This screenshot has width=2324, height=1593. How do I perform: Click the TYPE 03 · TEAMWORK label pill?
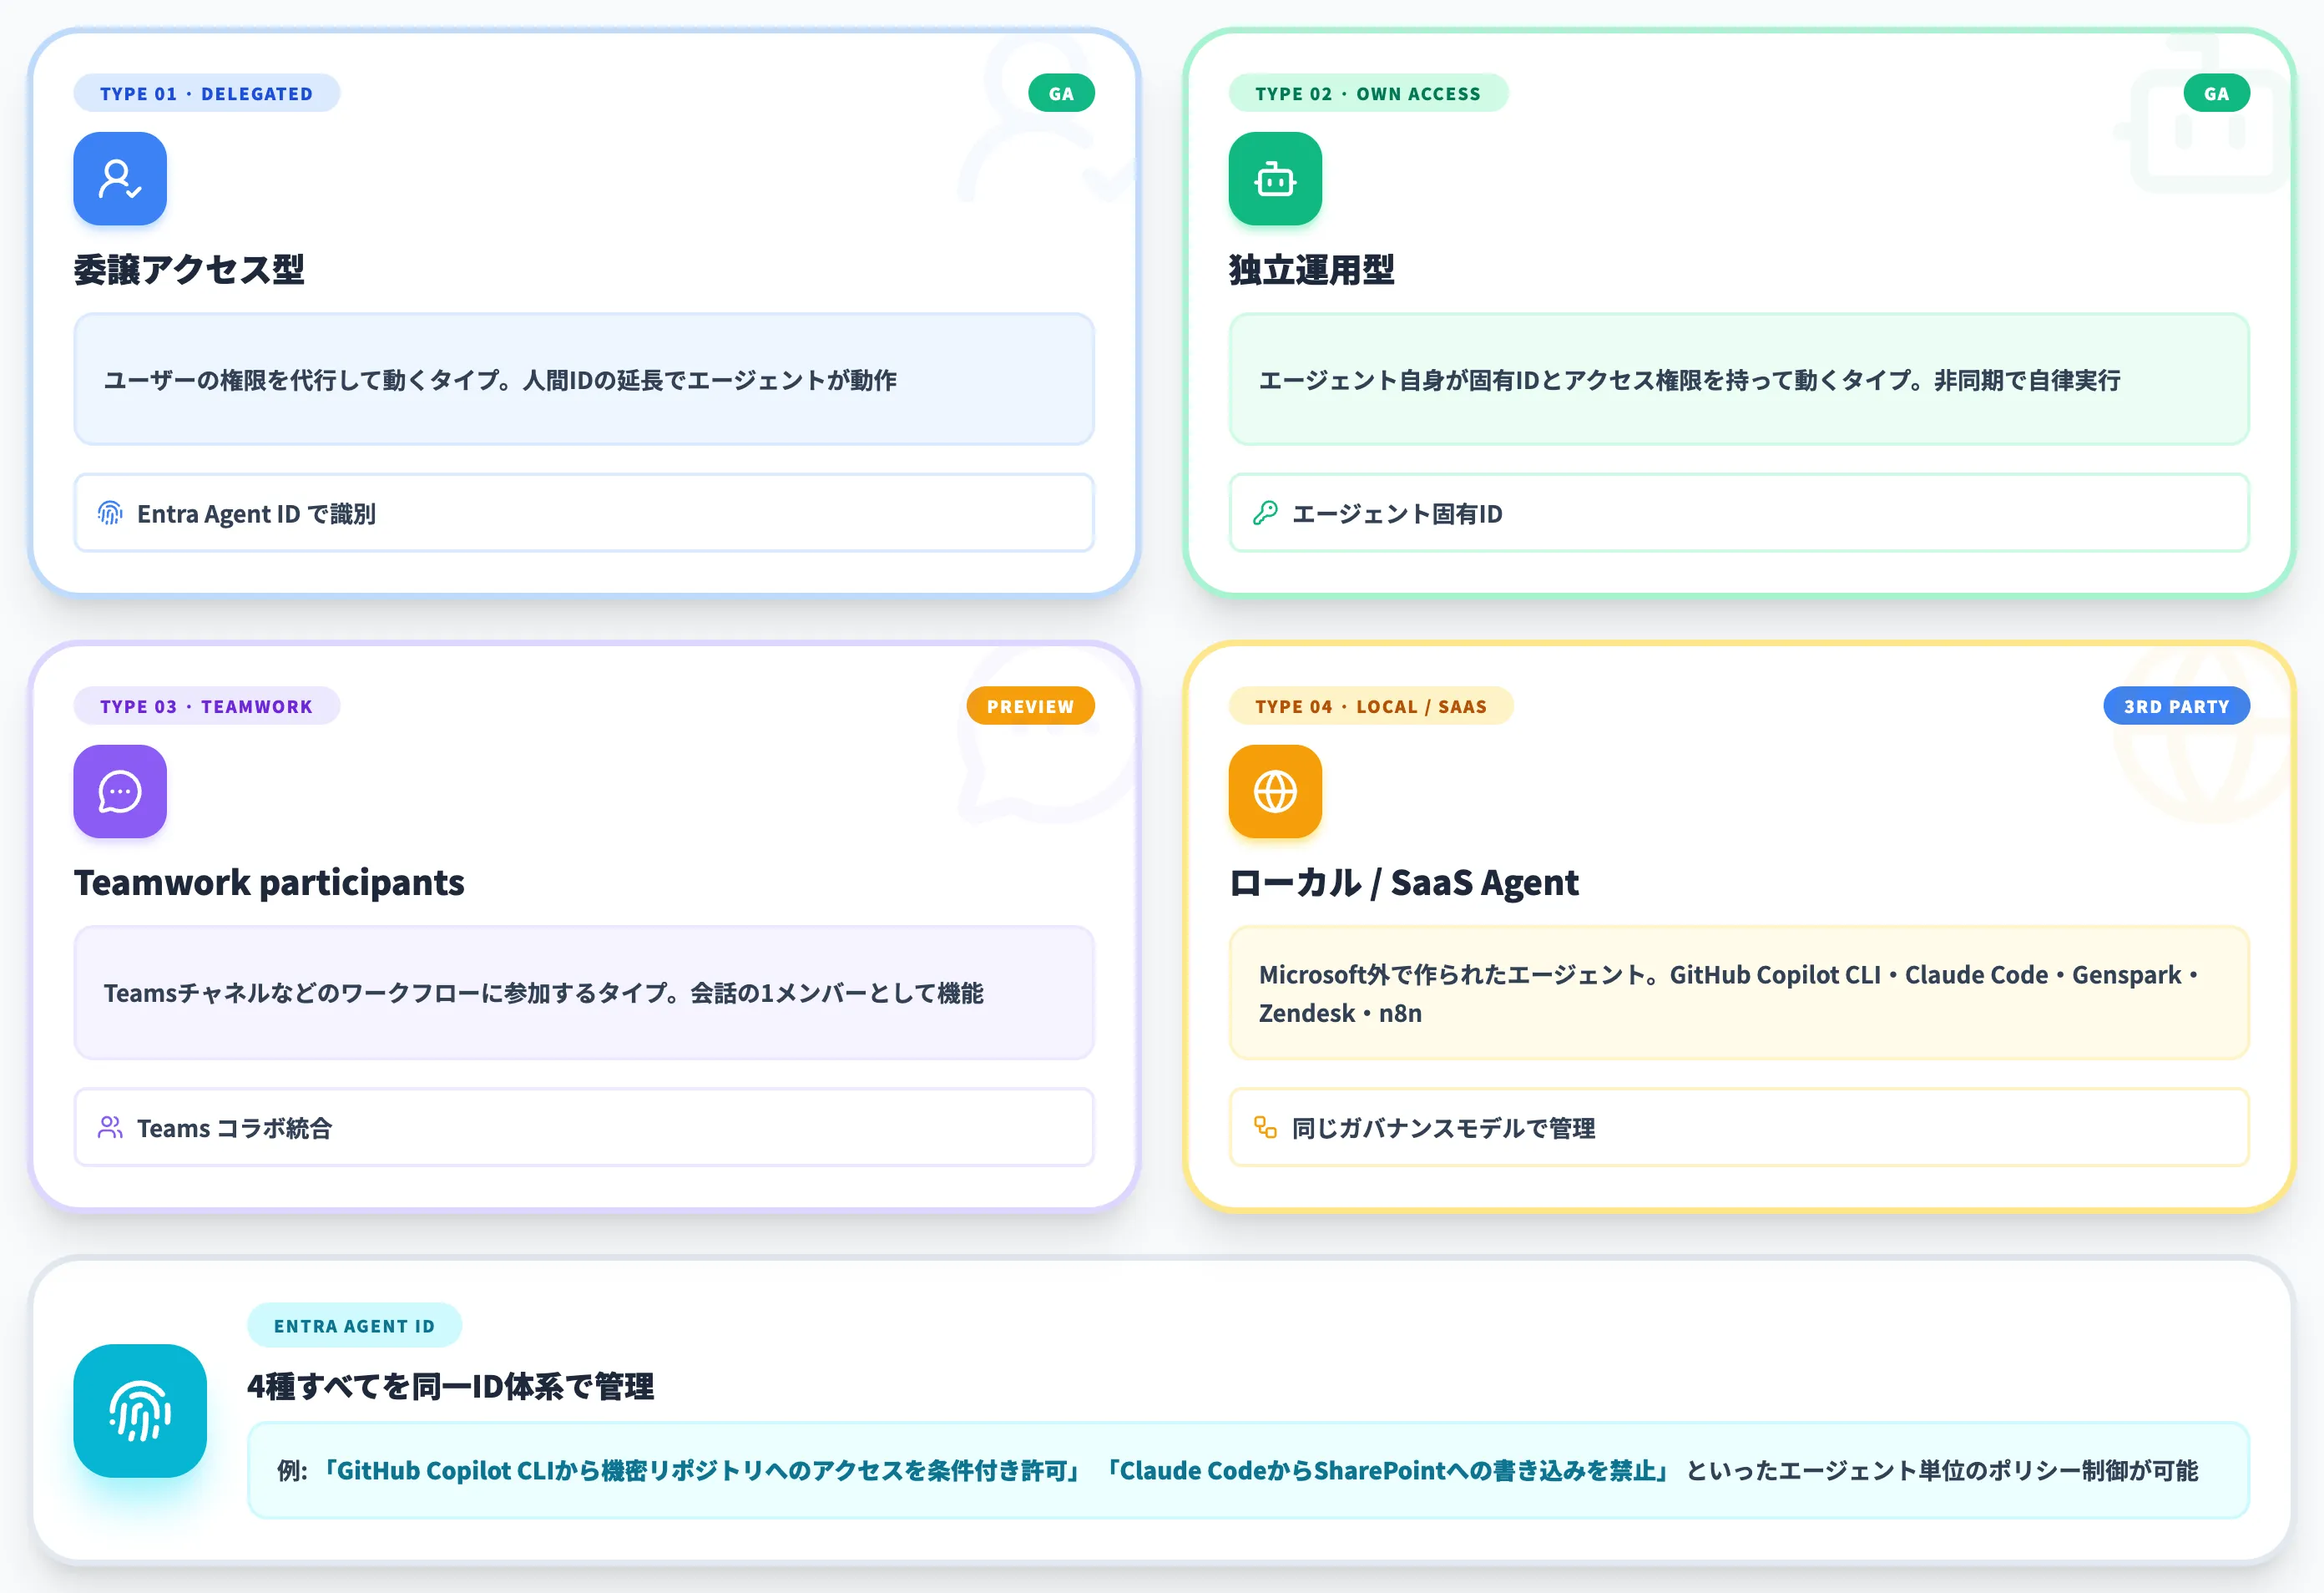[x=206, y=706]
